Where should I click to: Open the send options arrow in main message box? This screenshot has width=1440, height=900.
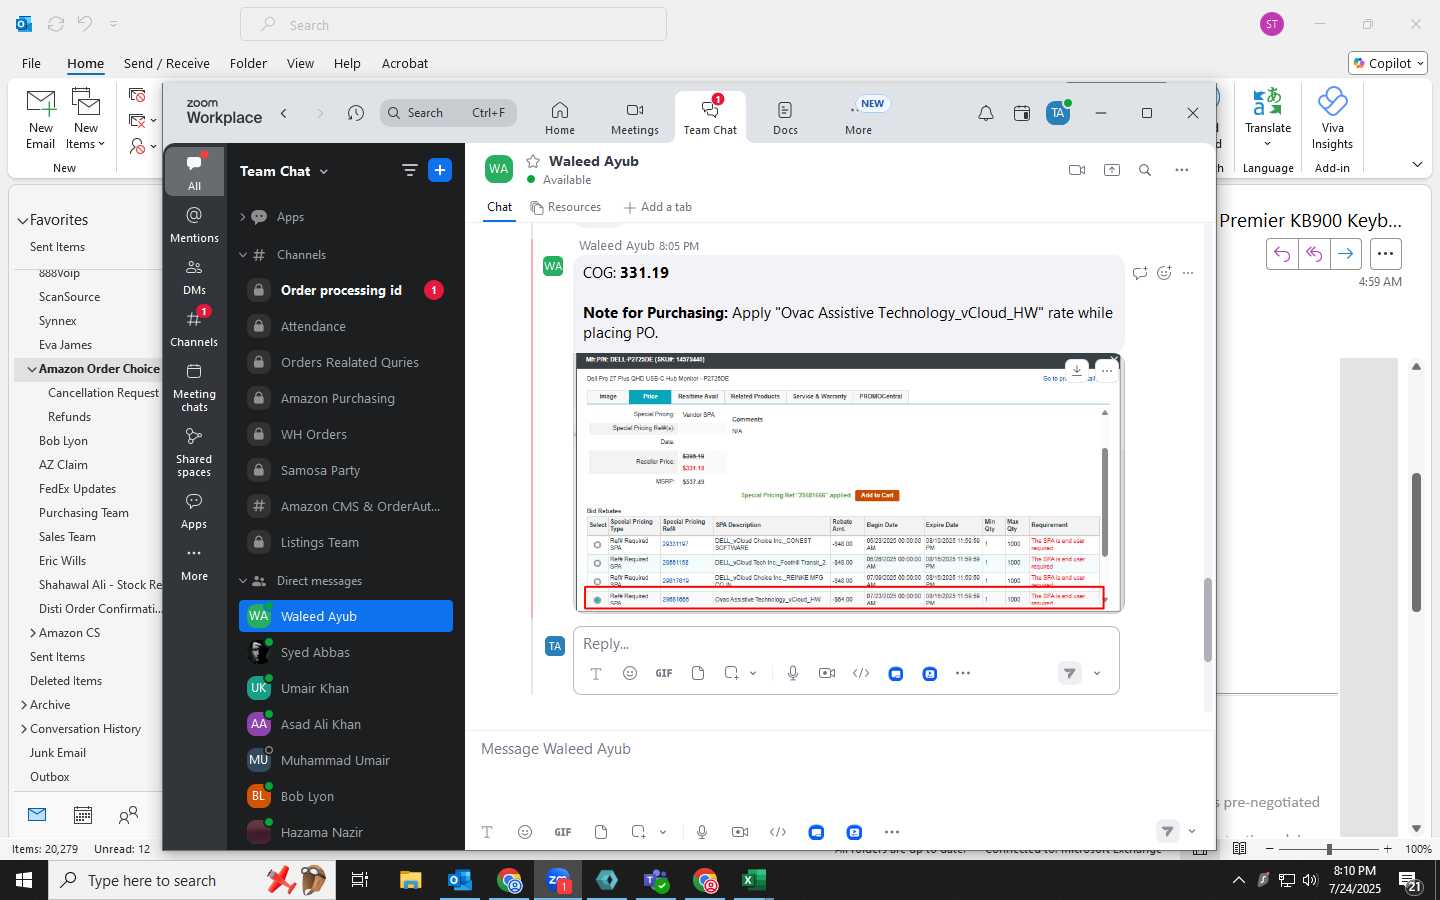click(x=1191, y=831)
